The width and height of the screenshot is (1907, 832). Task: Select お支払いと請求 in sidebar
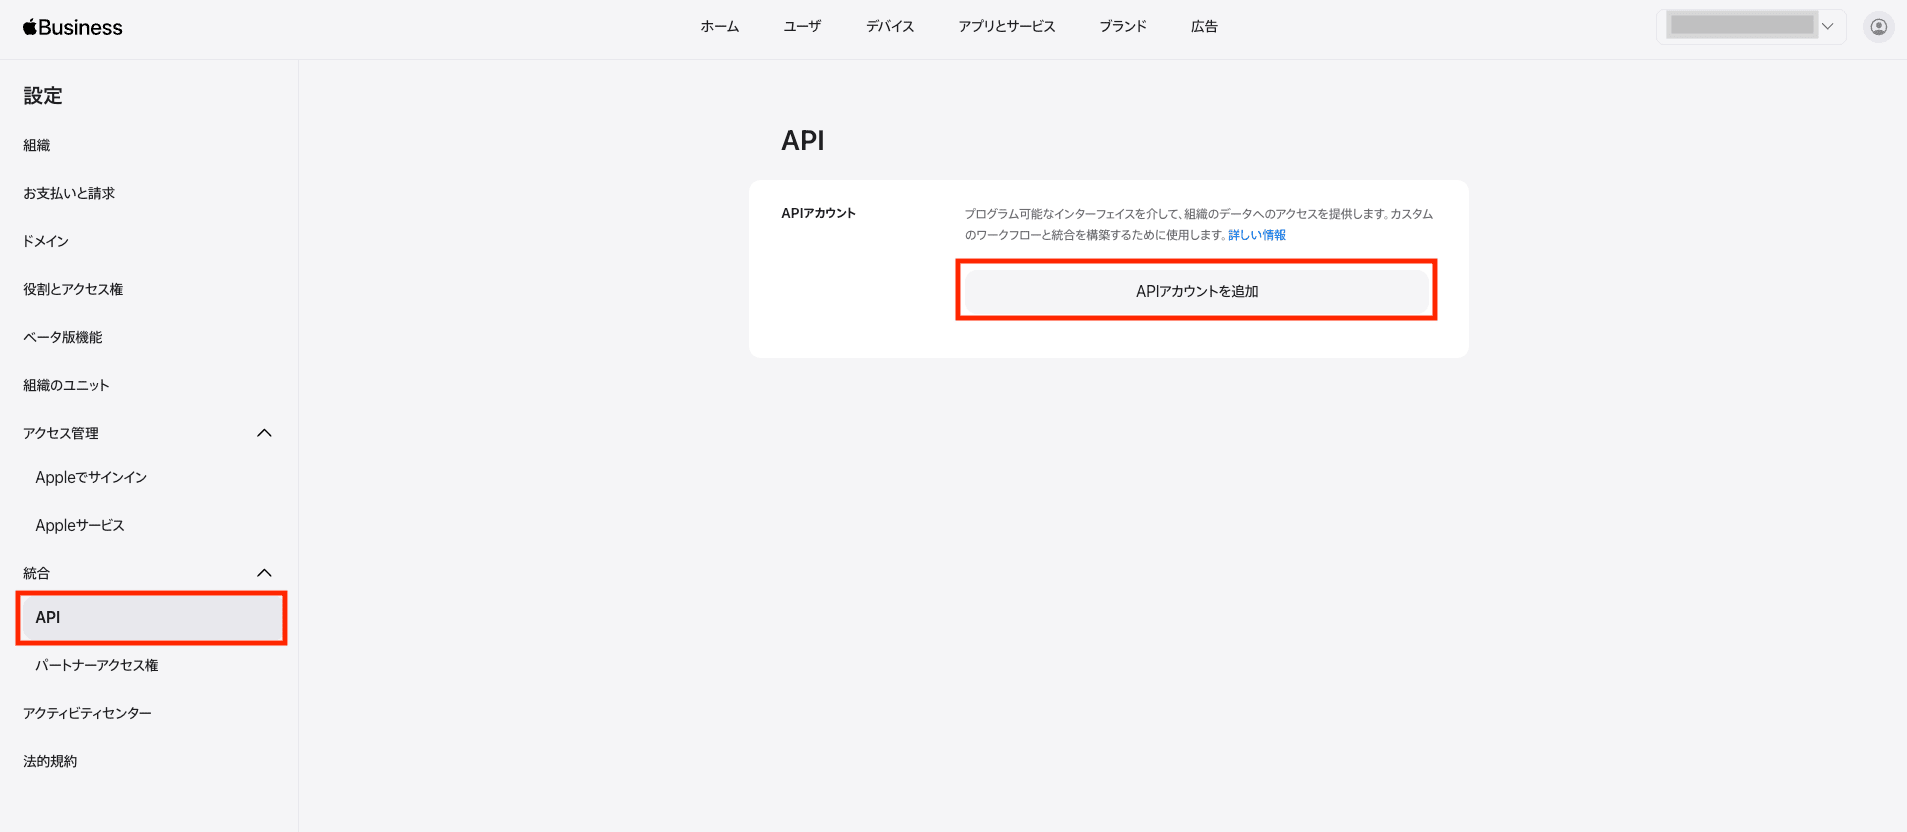coord(69,193)
